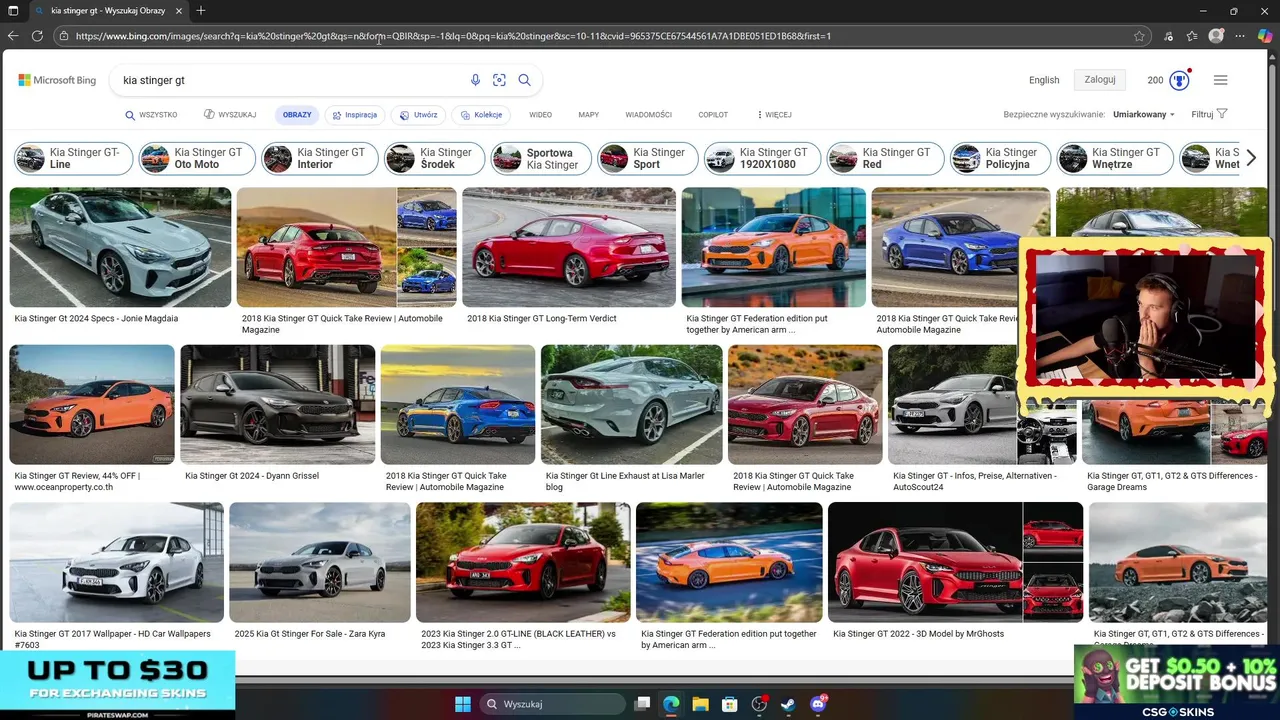
Task: Click the read aloud music note icon
Action: point(1169,36)
